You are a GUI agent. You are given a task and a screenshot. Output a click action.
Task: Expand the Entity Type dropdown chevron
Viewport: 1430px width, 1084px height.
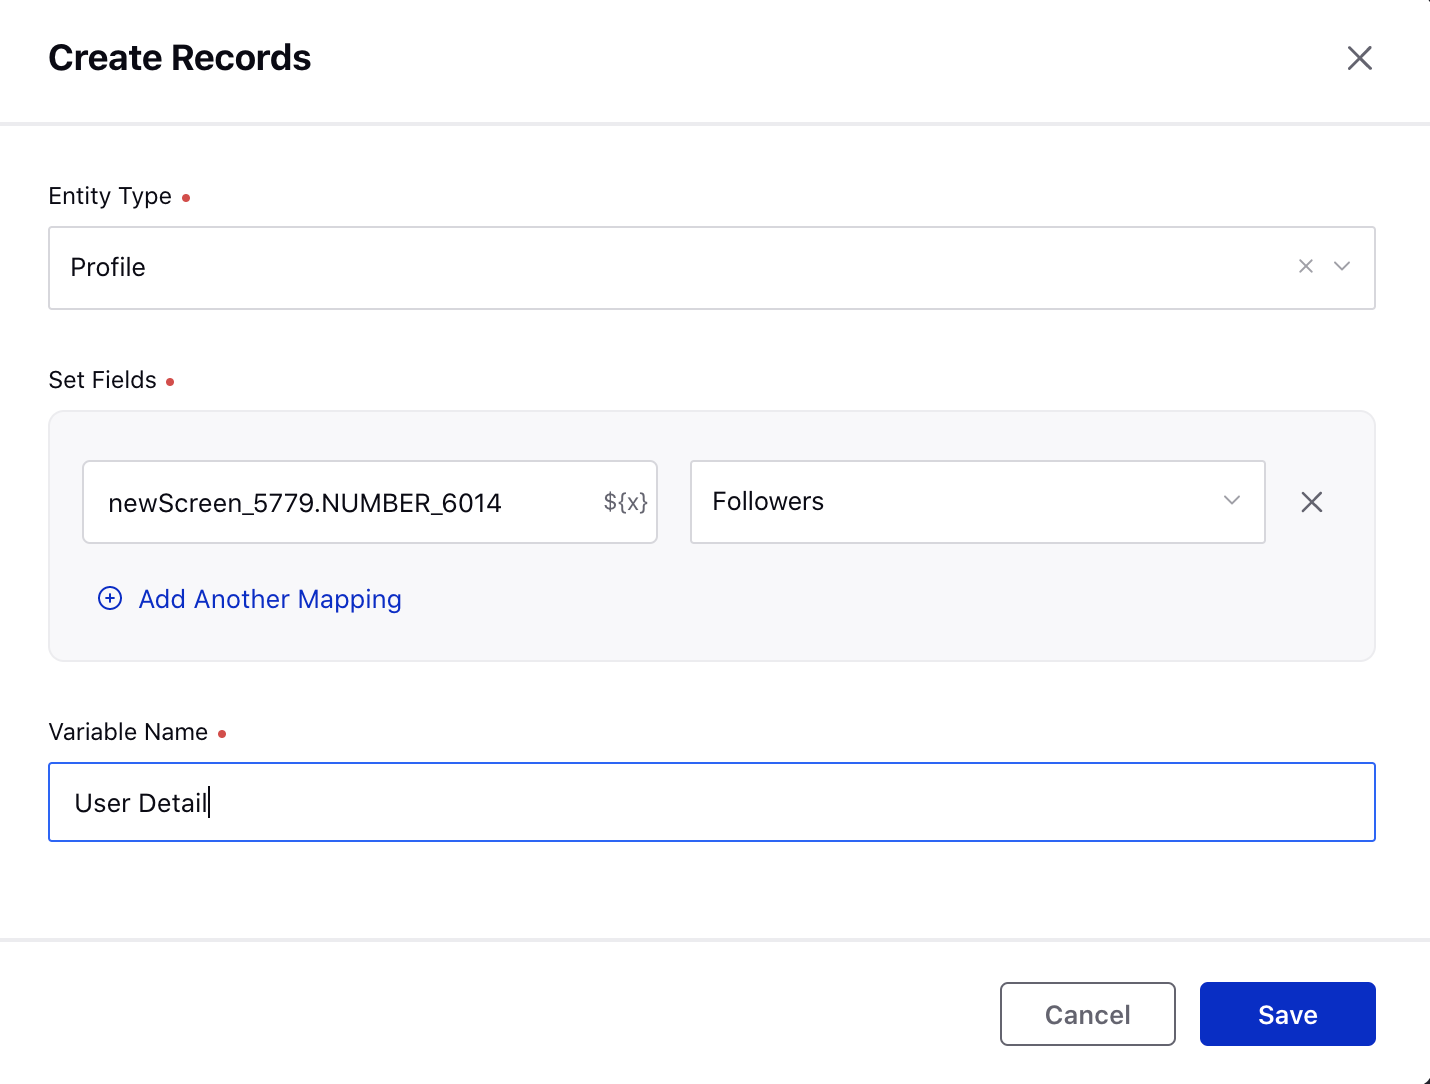tap(1342, 266)
